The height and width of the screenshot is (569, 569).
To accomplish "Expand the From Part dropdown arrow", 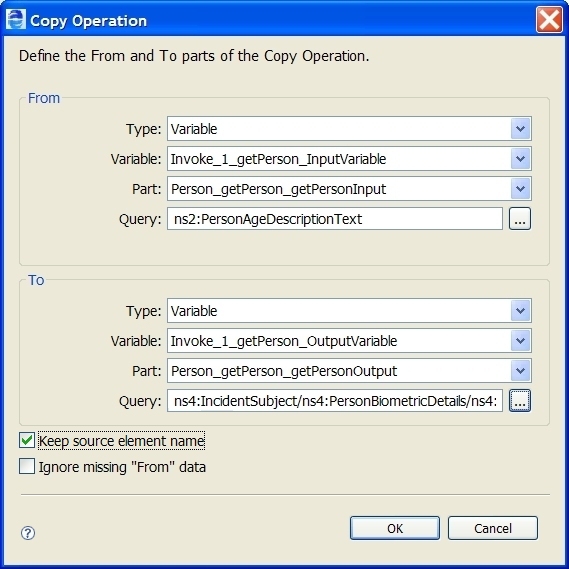I will click(521, 189).
